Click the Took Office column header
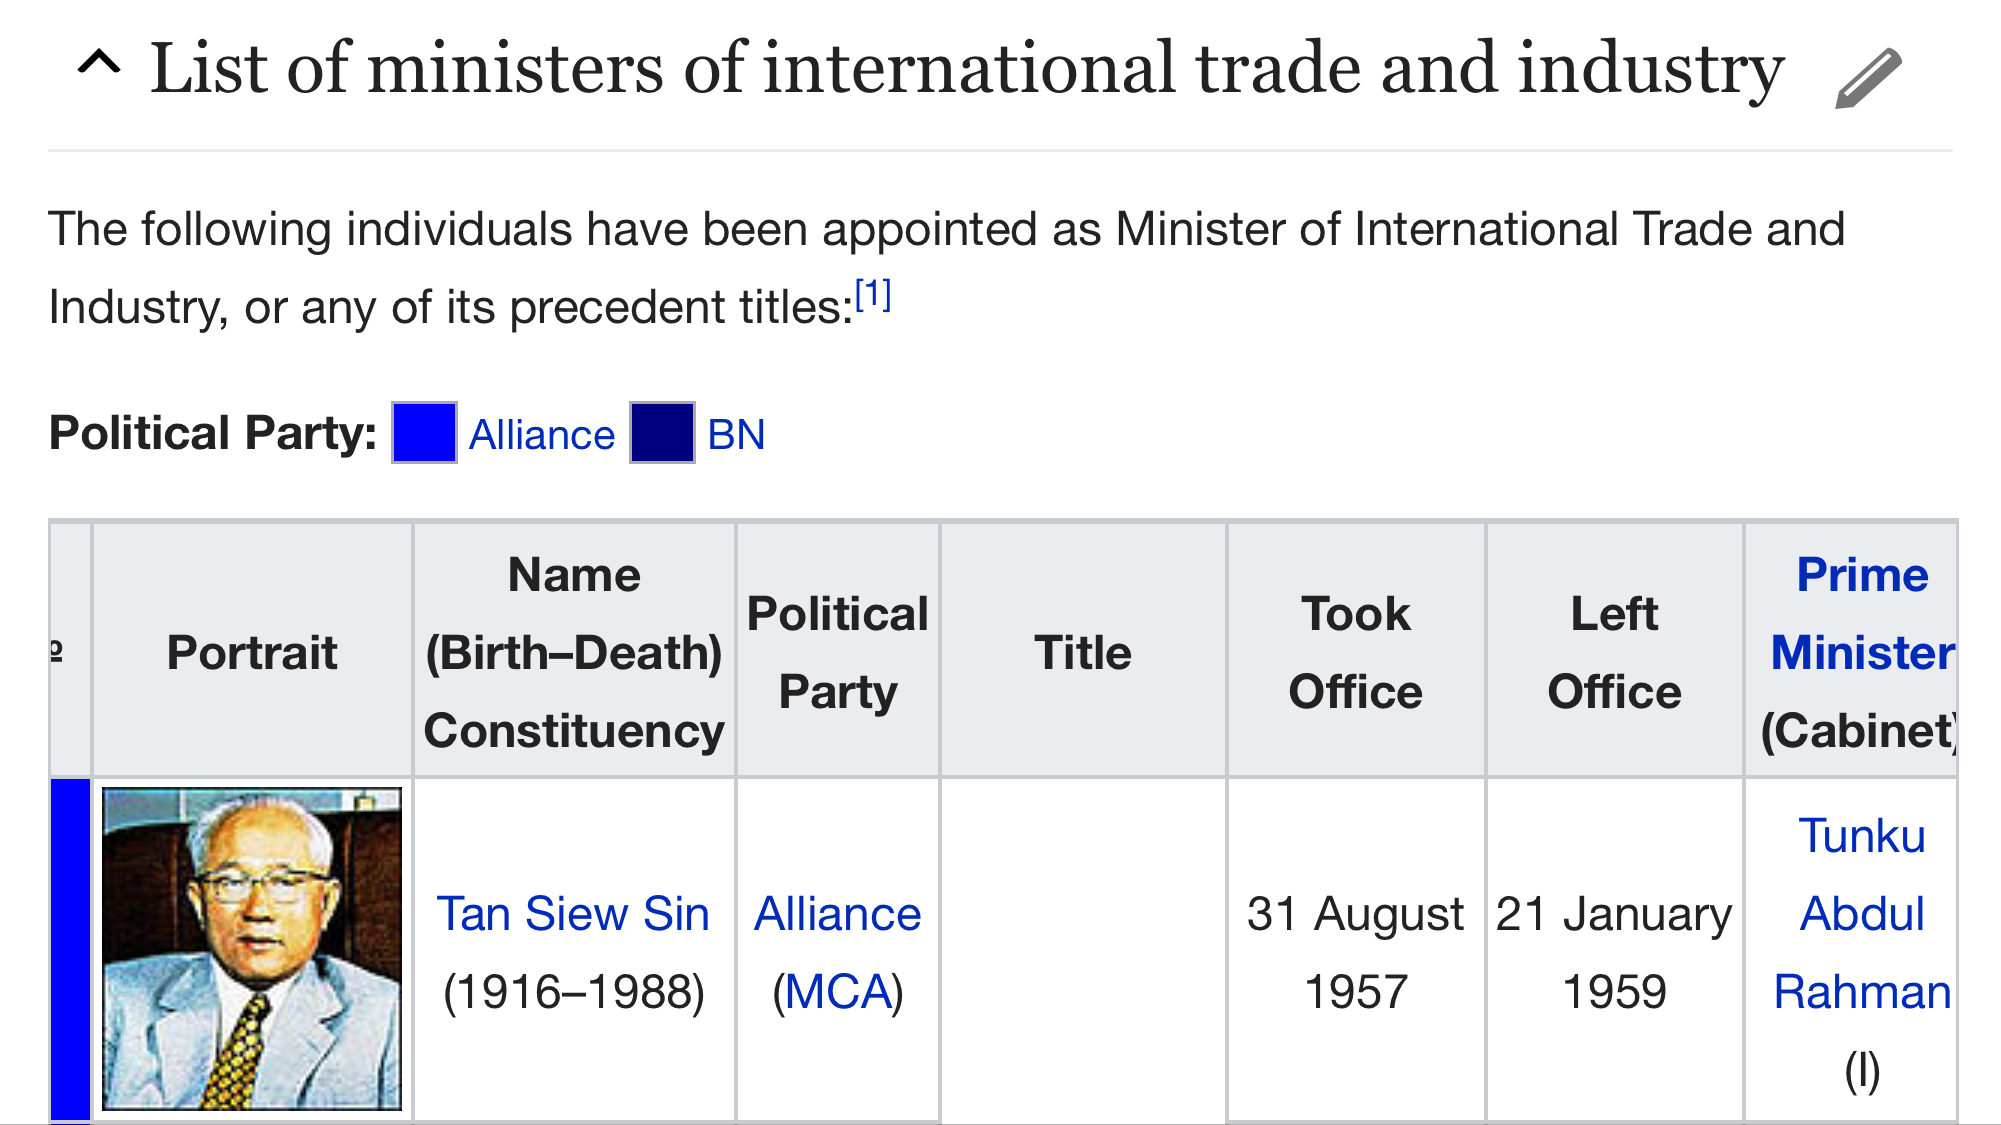 [1355, 652]
